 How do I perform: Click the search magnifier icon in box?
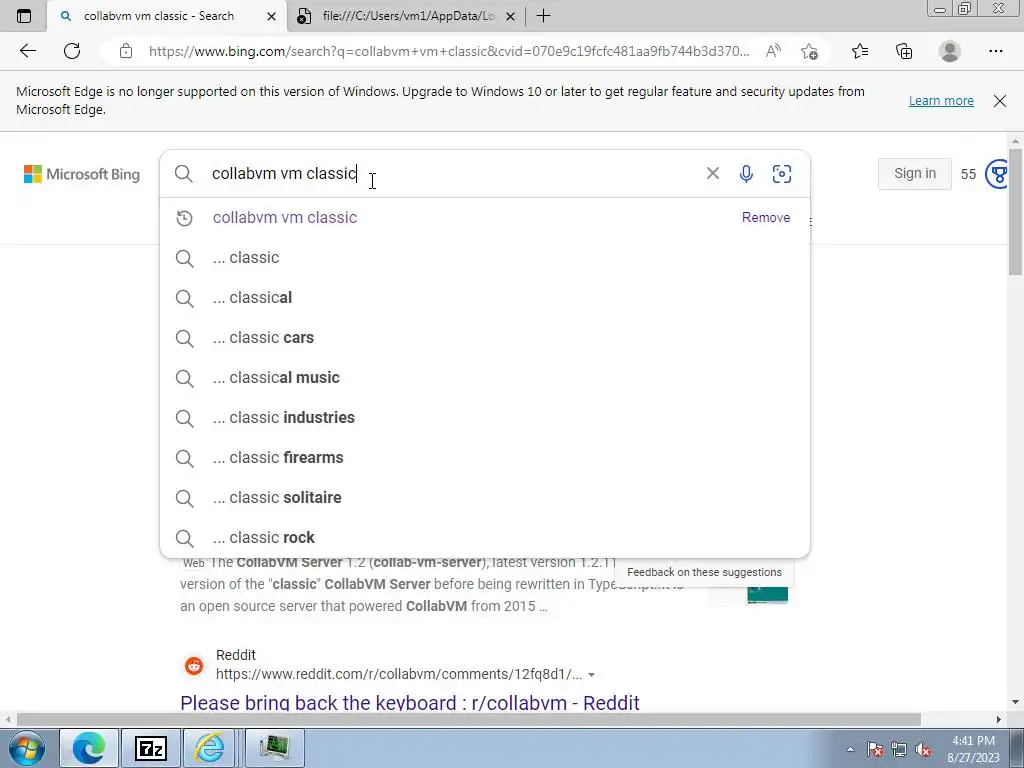[184, 174]
